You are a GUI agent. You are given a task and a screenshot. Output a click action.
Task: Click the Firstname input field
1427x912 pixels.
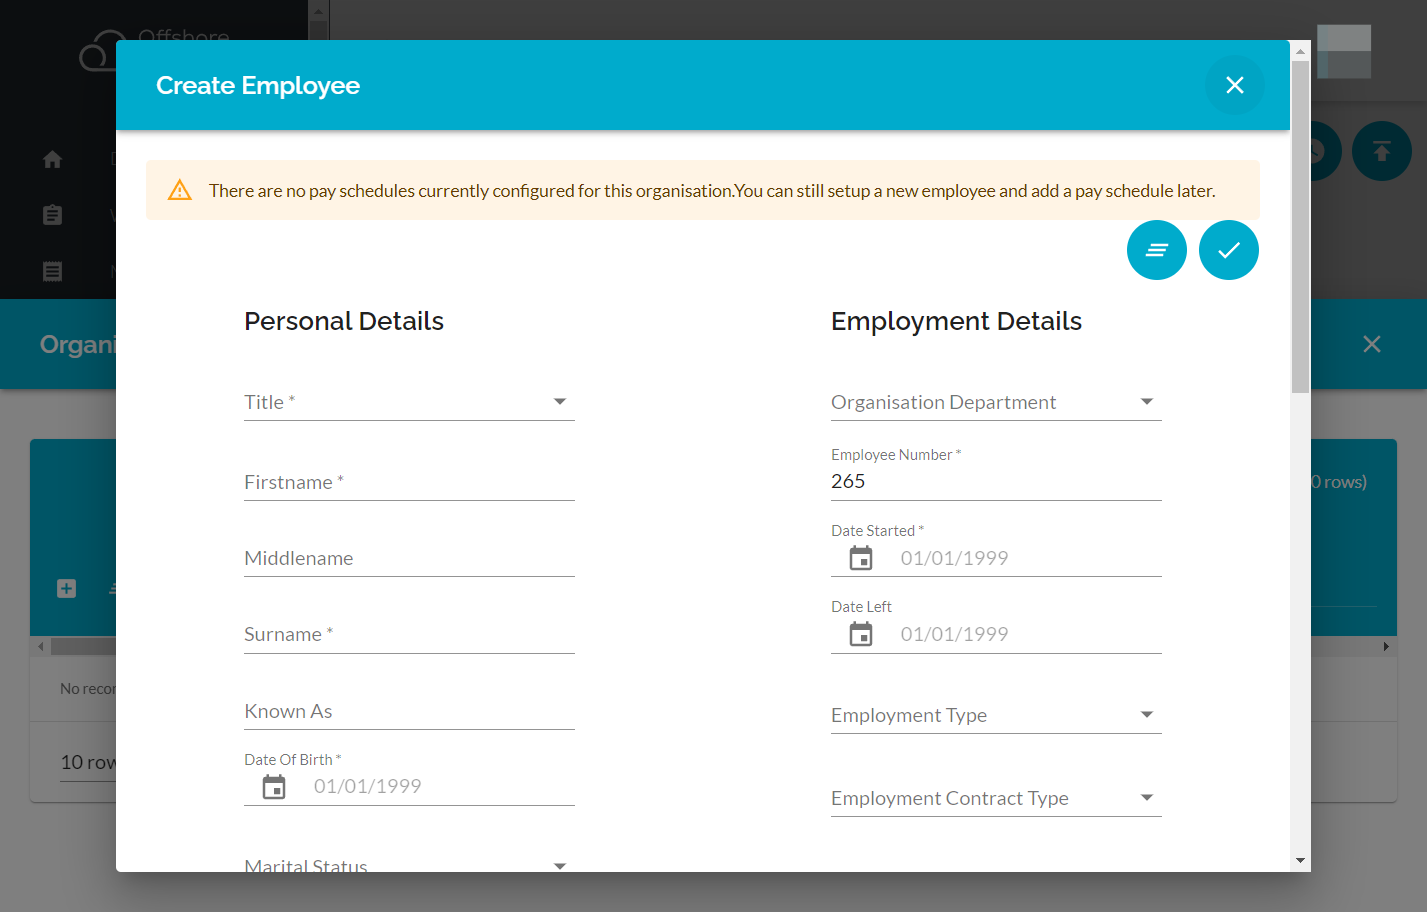pos(409,482)
